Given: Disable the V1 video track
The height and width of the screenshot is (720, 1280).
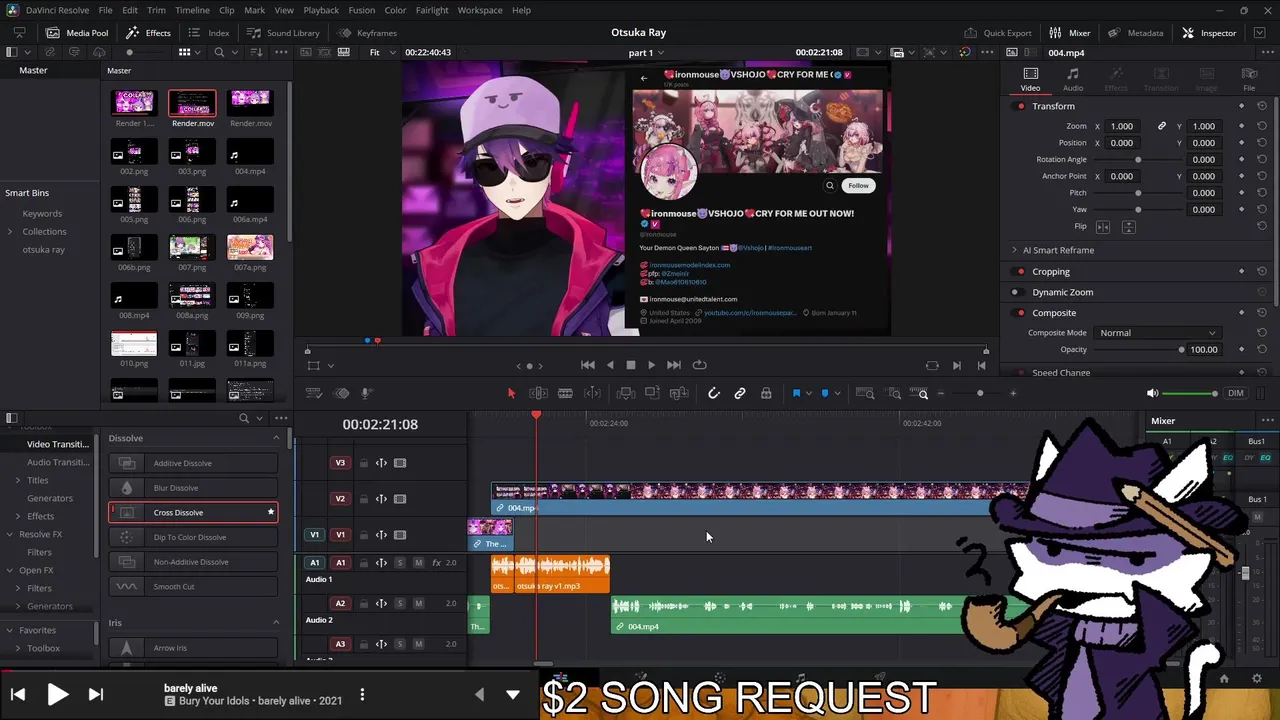Looking at the screenshot, I should point(400,535).
